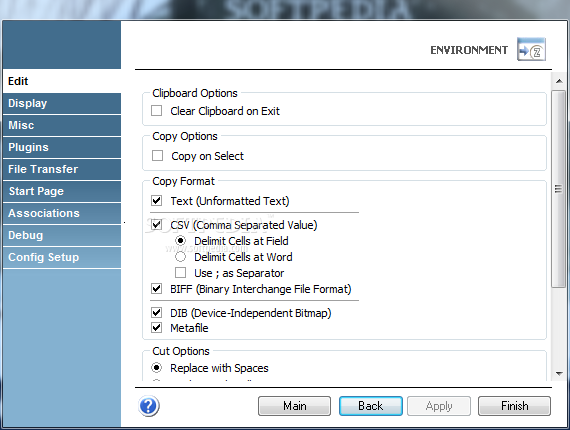Click the Finish button

click(x=514, y=406)
